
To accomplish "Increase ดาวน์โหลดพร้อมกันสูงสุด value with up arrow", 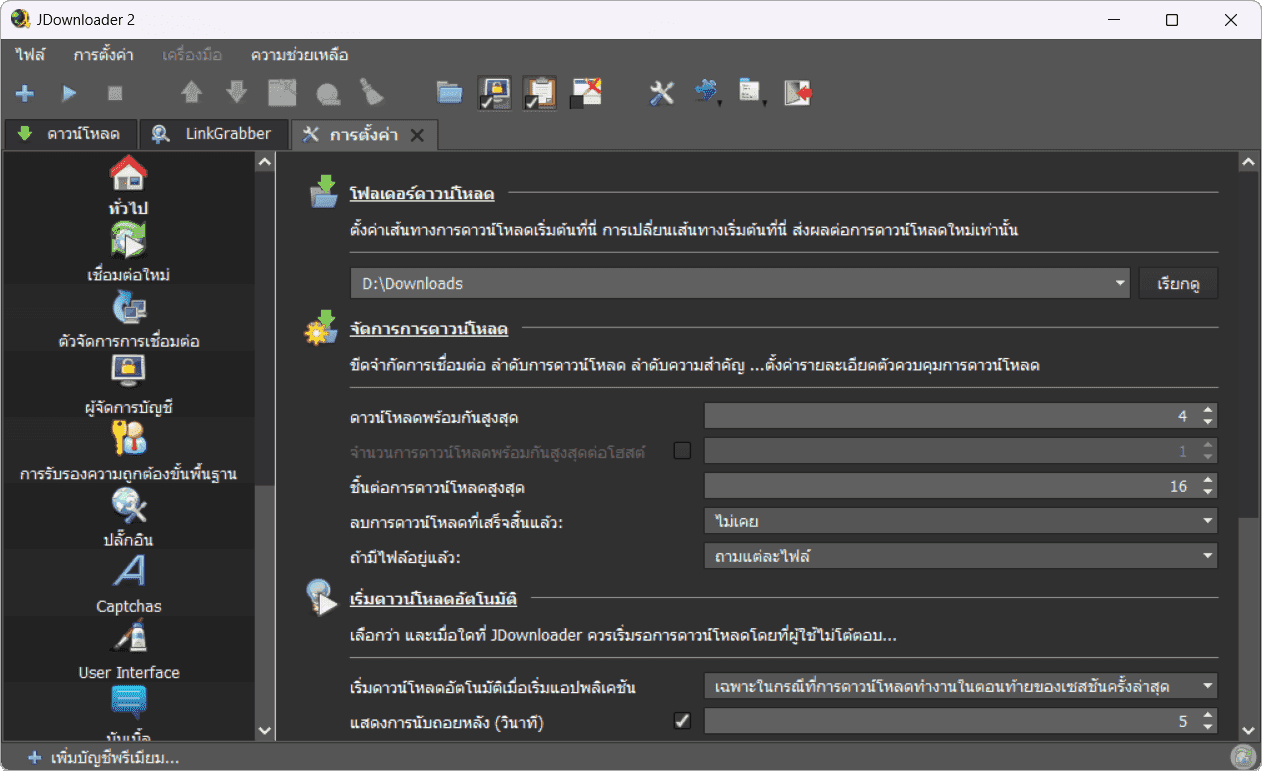I will 1208,410.
